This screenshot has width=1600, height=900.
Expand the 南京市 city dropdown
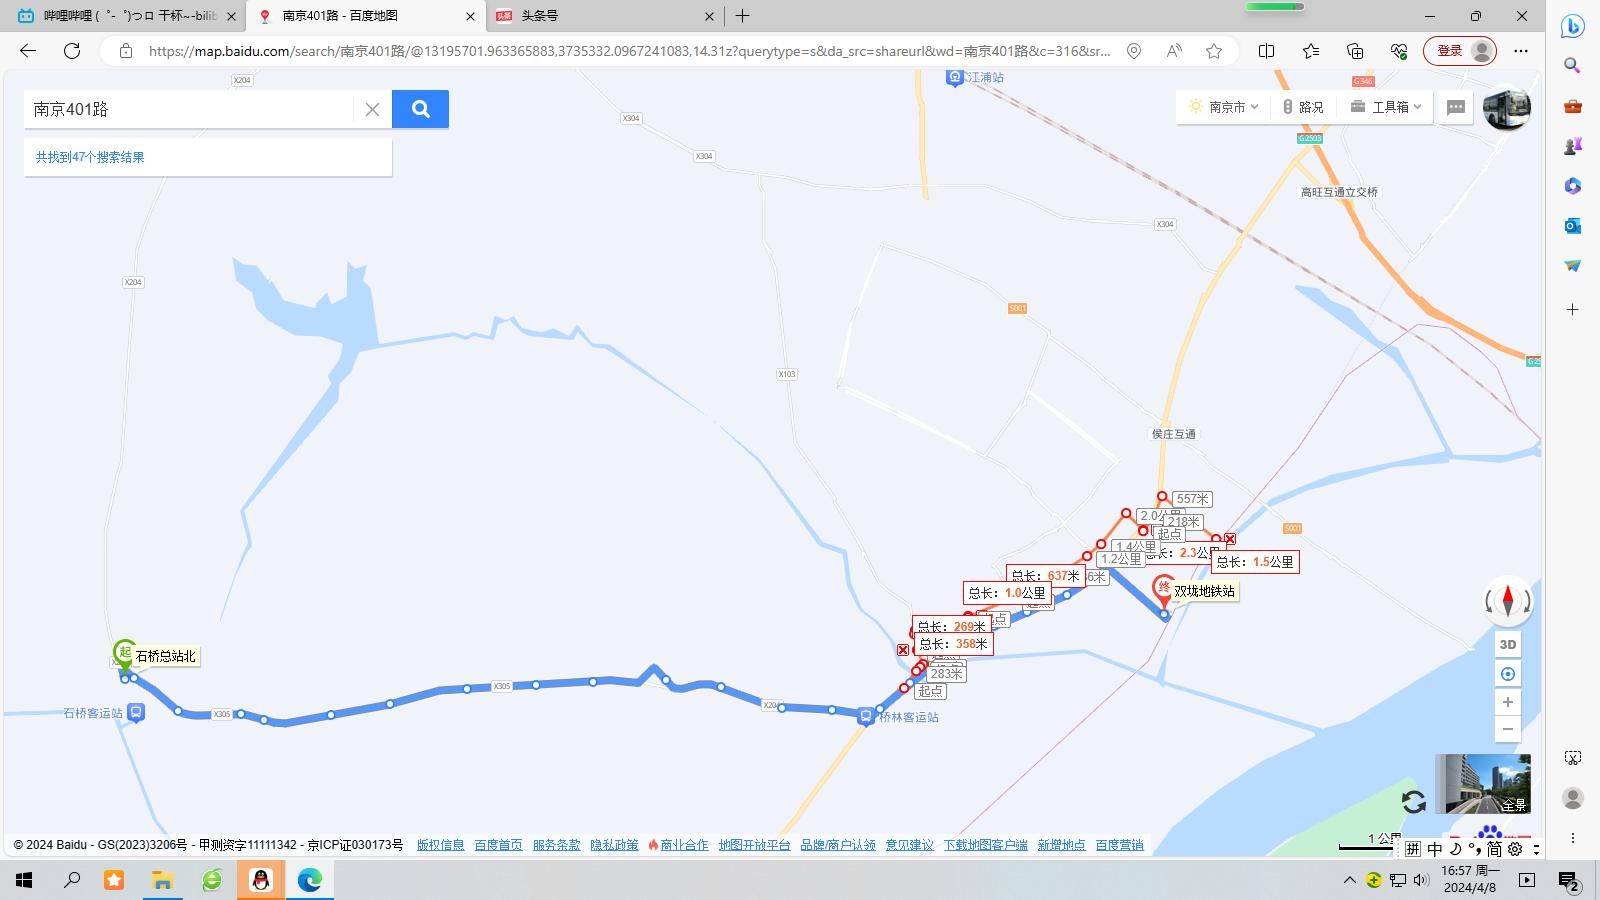pyautogui.click(x=1224, y=107)
